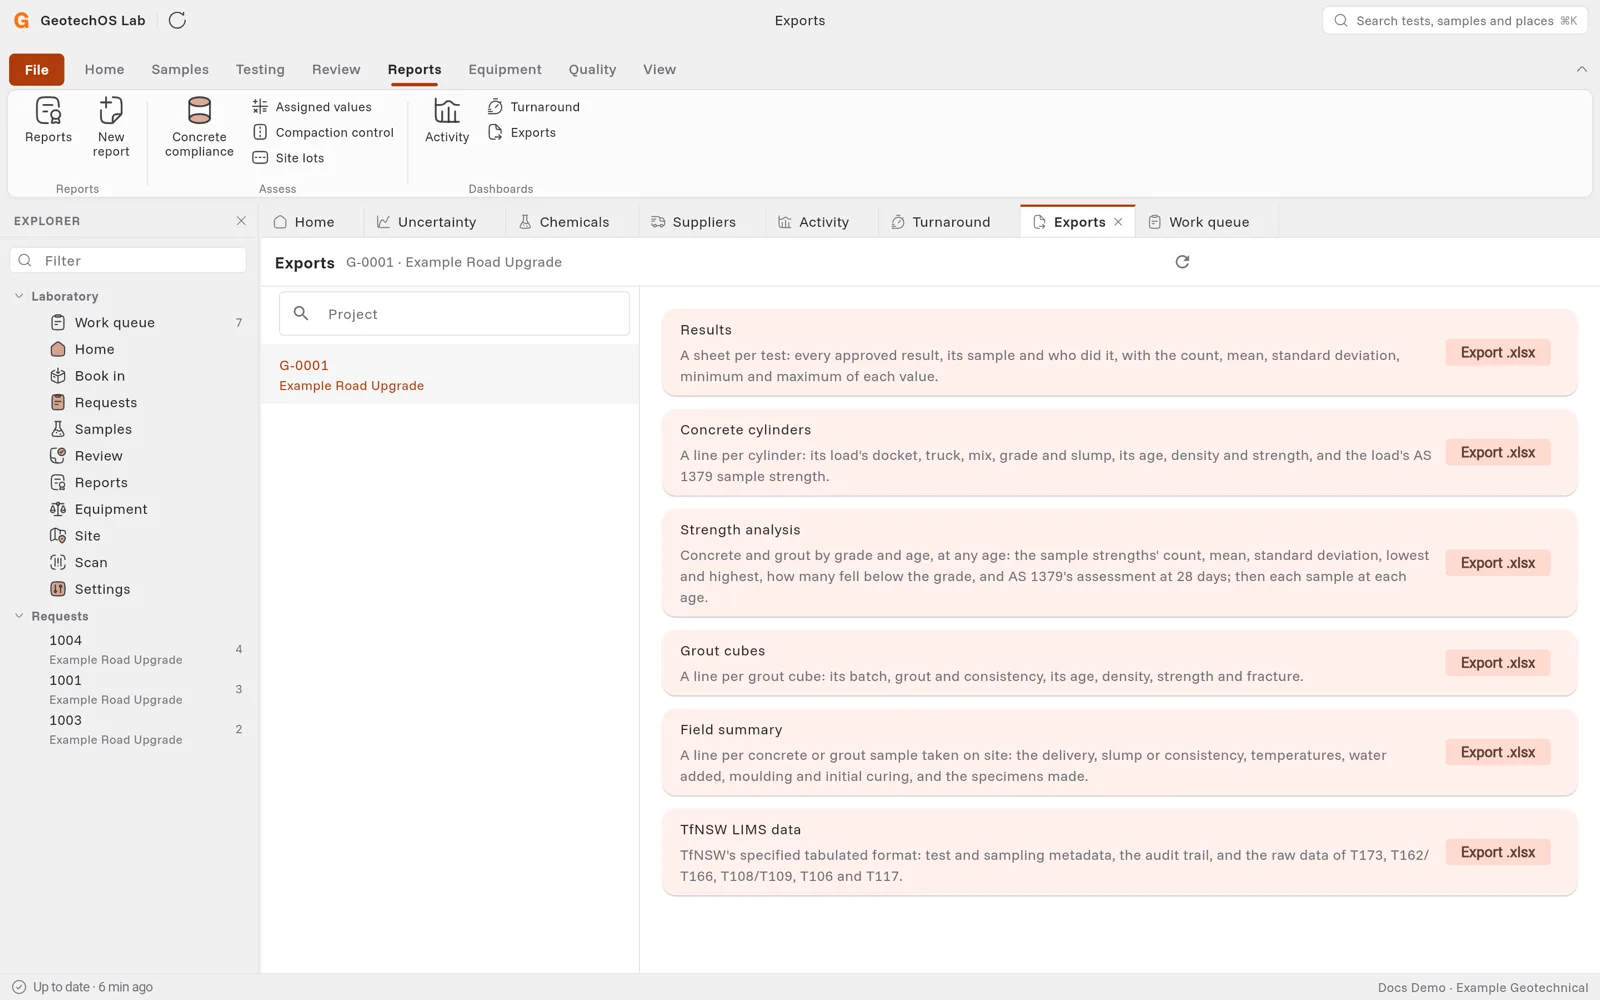This screenshot has height=1000, width=1600.
Task: Open the Activity dashboard ribbon icon
Action: 447,121
